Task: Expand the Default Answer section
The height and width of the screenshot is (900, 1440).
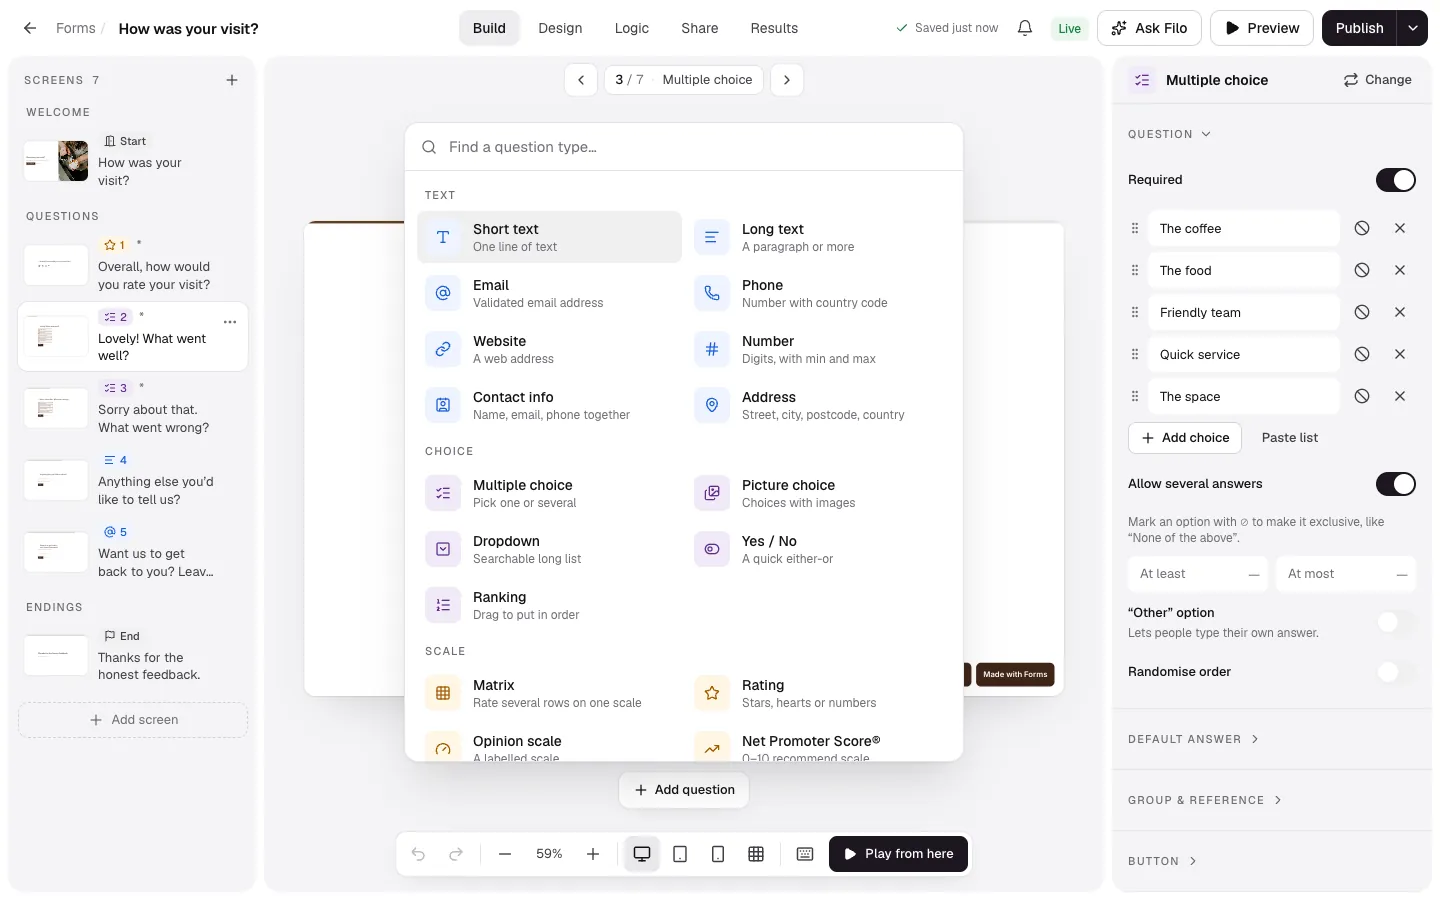Action: pyautogui.click(x=1193, y=739)
